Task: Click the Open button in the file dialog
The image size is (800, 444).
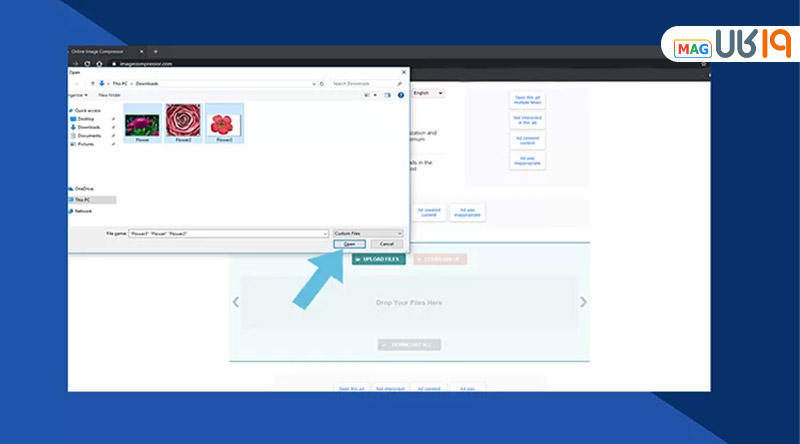Action: coord(349,243)
